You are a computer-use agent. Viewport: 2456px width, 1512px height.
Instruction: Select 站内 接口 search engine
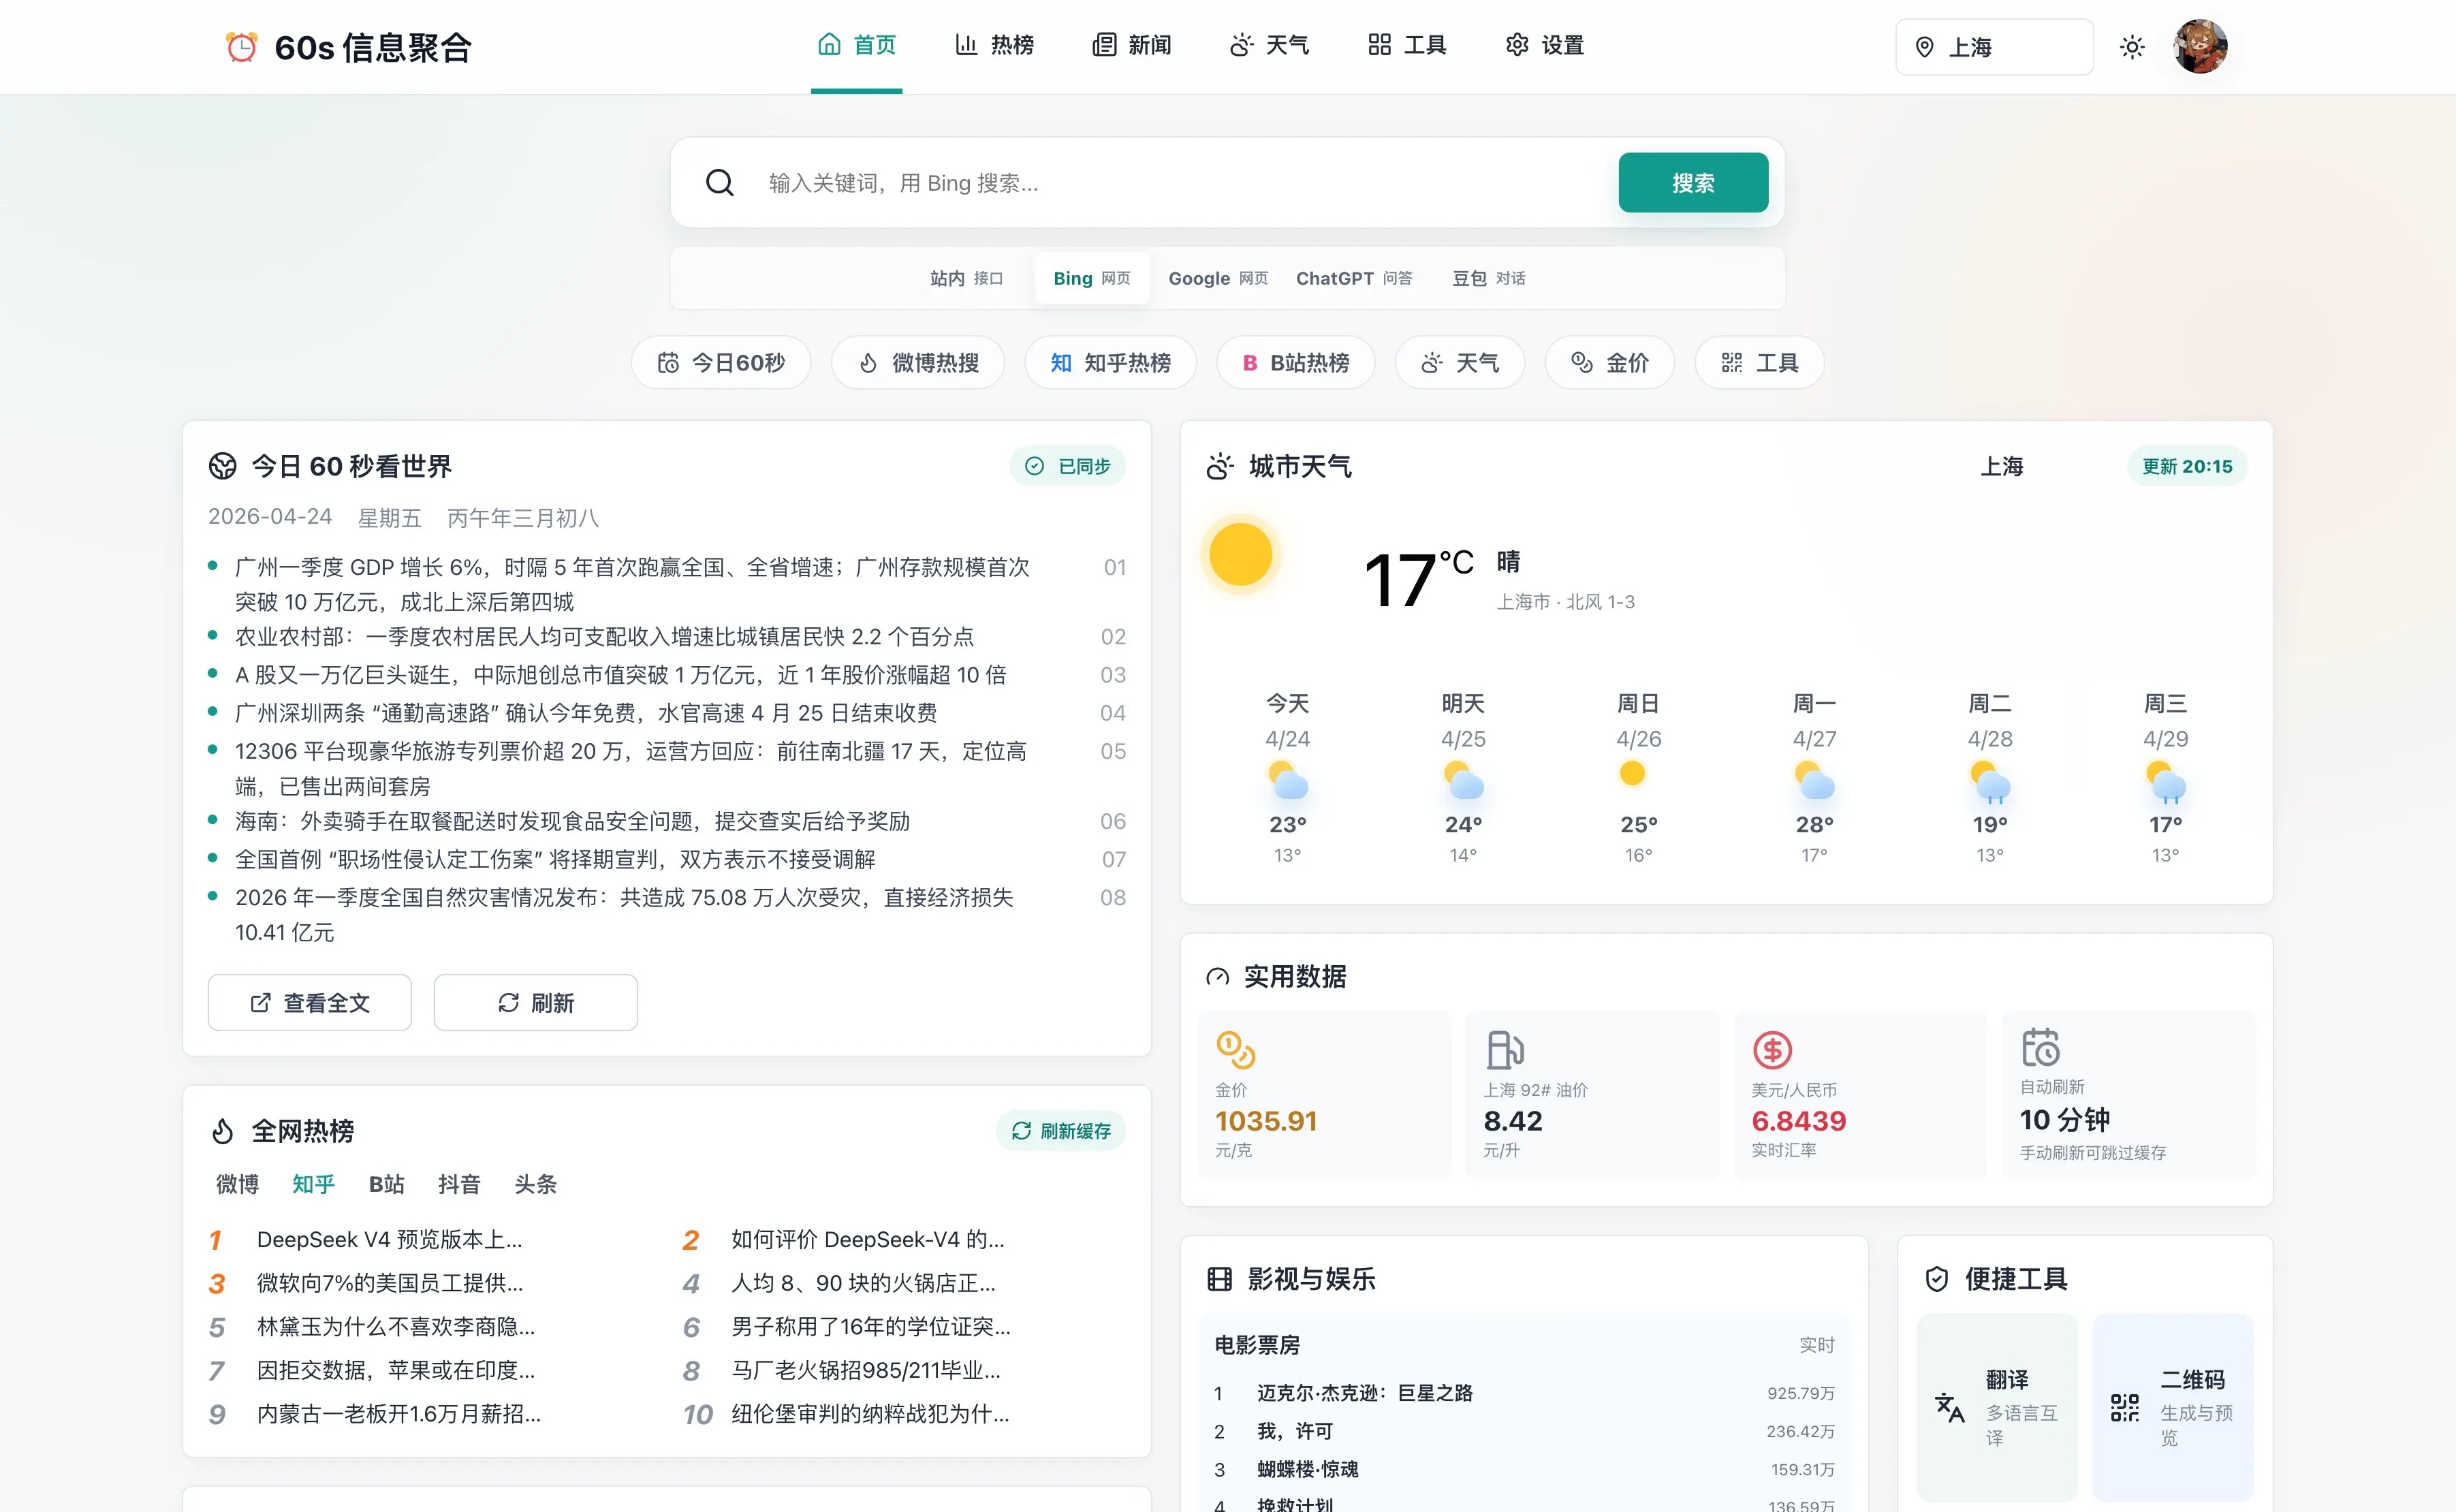pos(966,278)
